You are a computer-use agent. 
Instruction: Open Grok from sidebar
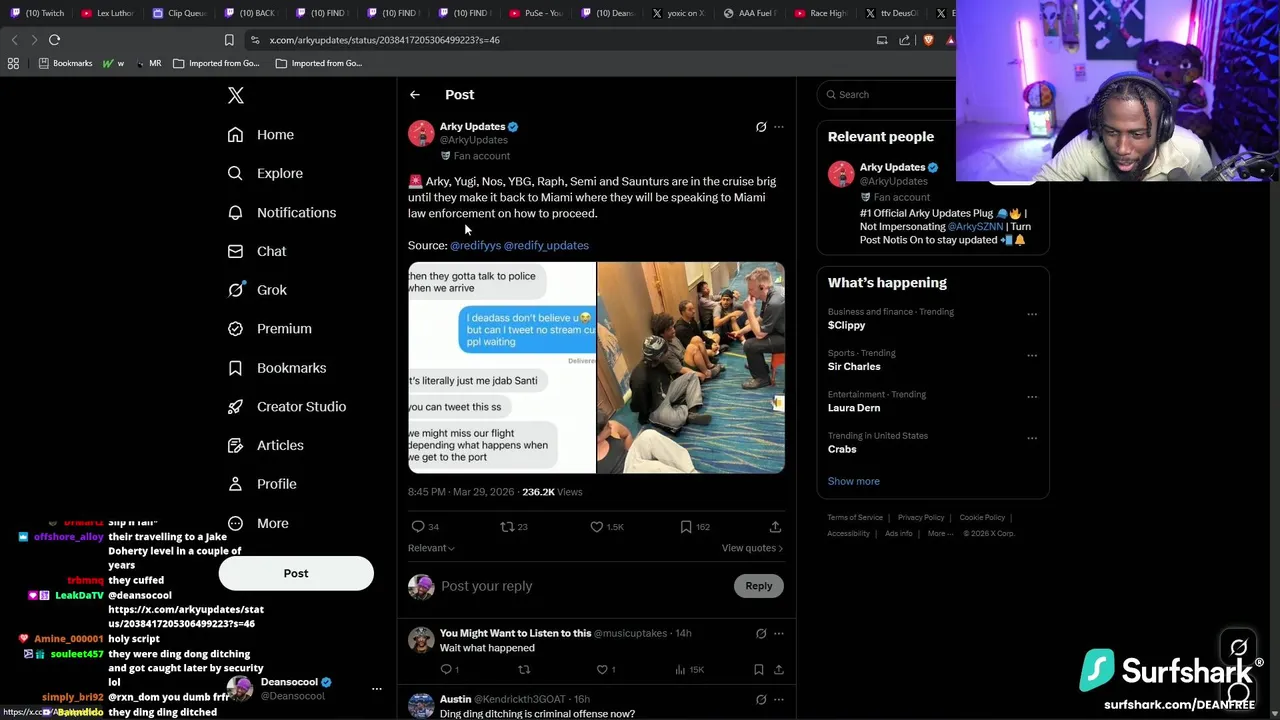point(256,290)
